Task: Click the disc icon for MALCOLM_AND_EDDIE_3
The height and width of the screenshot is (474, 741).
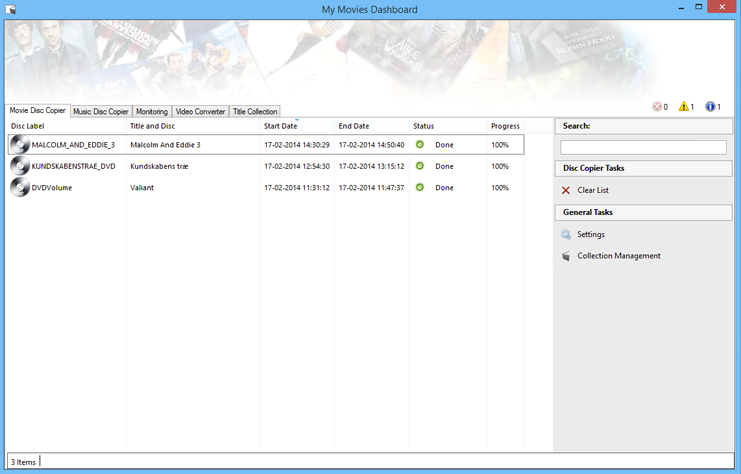Action: coord(20,144)
